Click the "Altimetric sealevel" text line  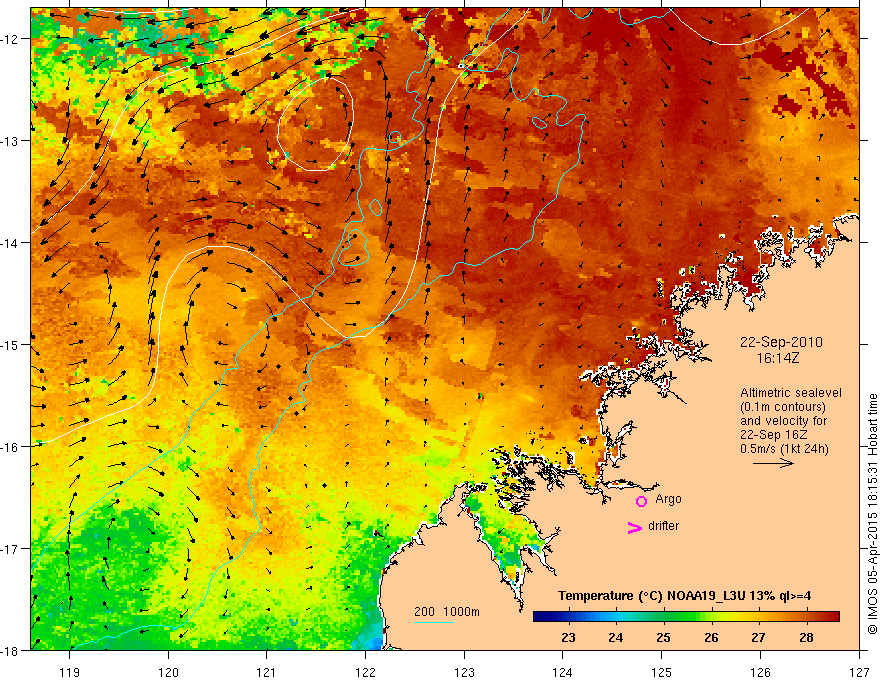pos(791,393)
